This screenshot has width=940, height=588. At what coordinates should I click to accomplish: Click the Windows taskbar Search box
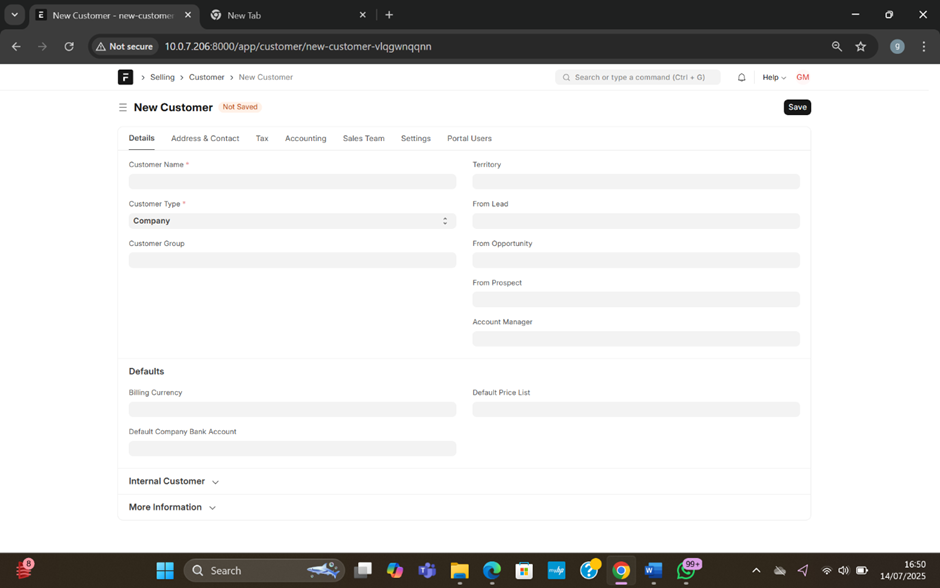[x=264, y=571]
